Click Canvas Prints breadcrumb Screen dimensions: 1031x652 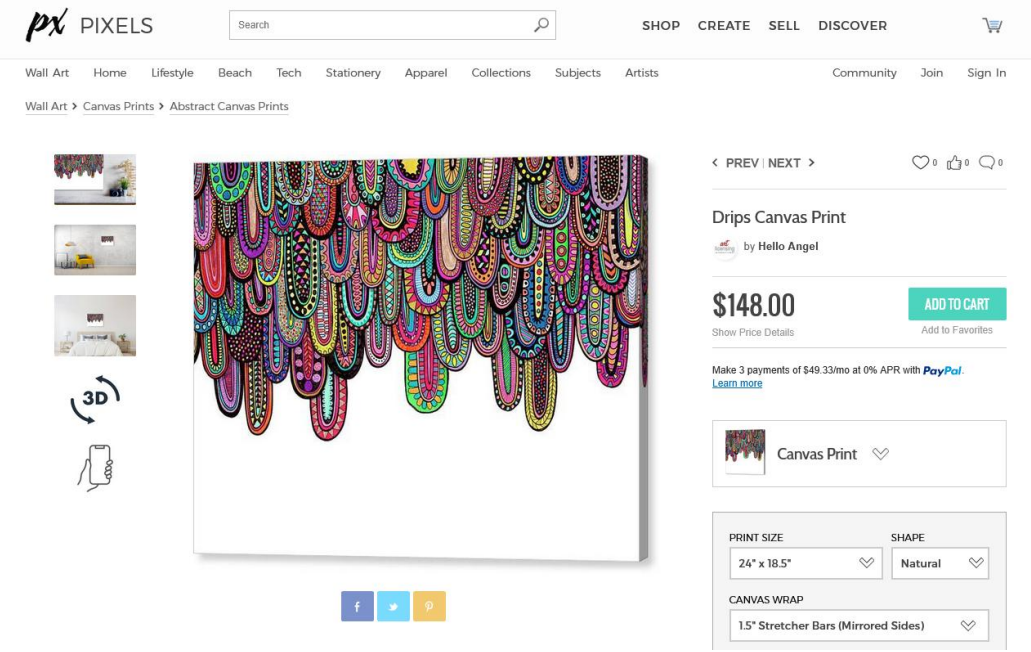pos(118,106)
